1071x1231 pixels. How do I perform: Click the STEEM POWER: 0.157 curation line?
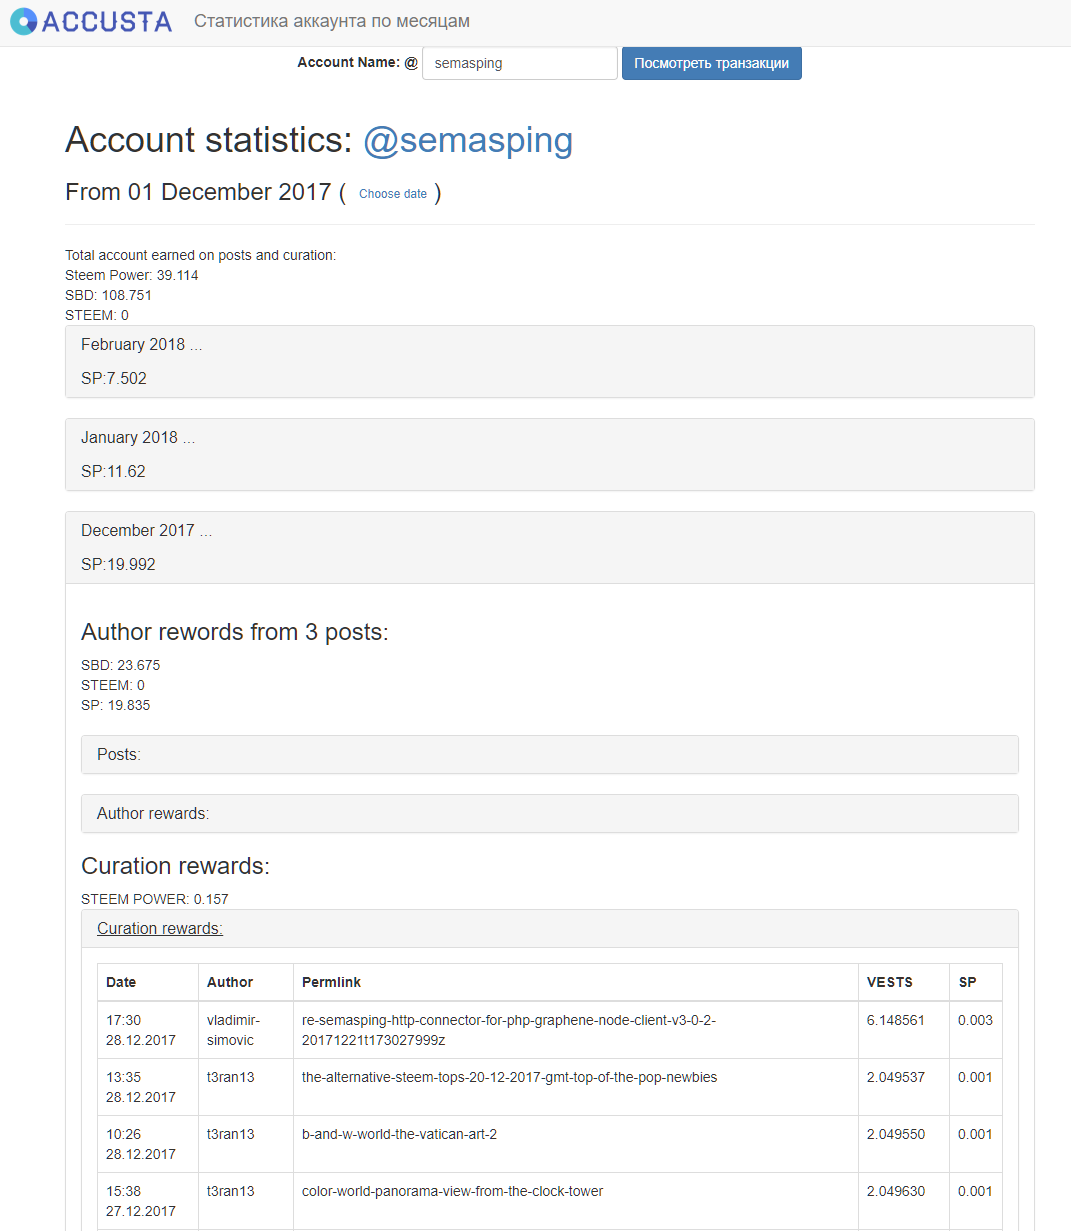(155, 899)
